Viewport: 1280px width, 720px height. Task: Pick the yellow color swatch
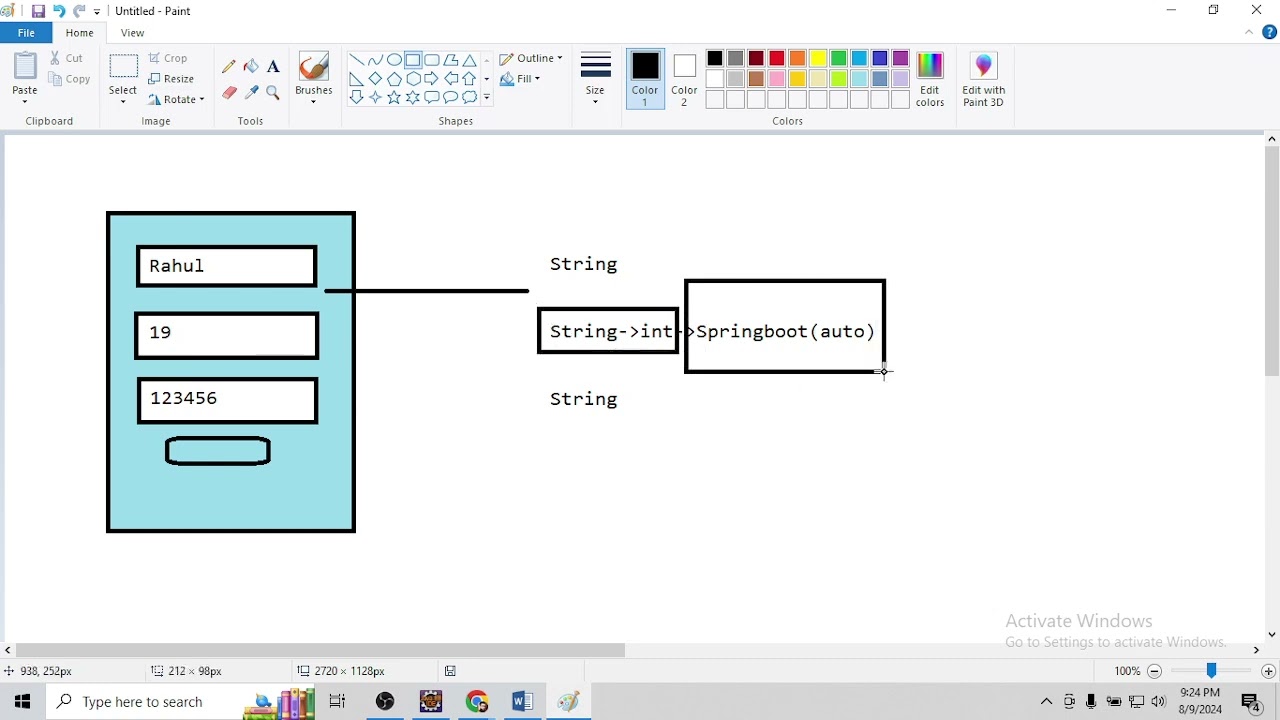click(818, 58)
